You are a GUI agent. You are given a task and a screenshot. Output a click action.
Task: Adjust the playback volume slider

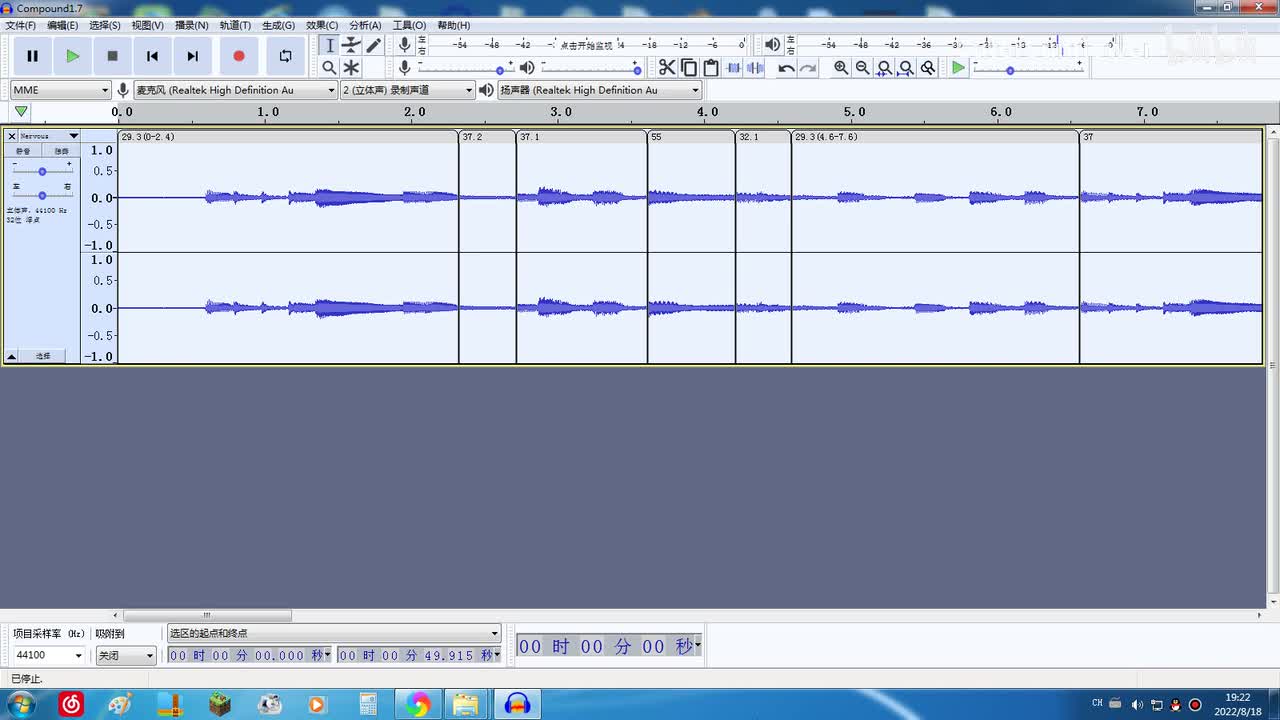590,68
